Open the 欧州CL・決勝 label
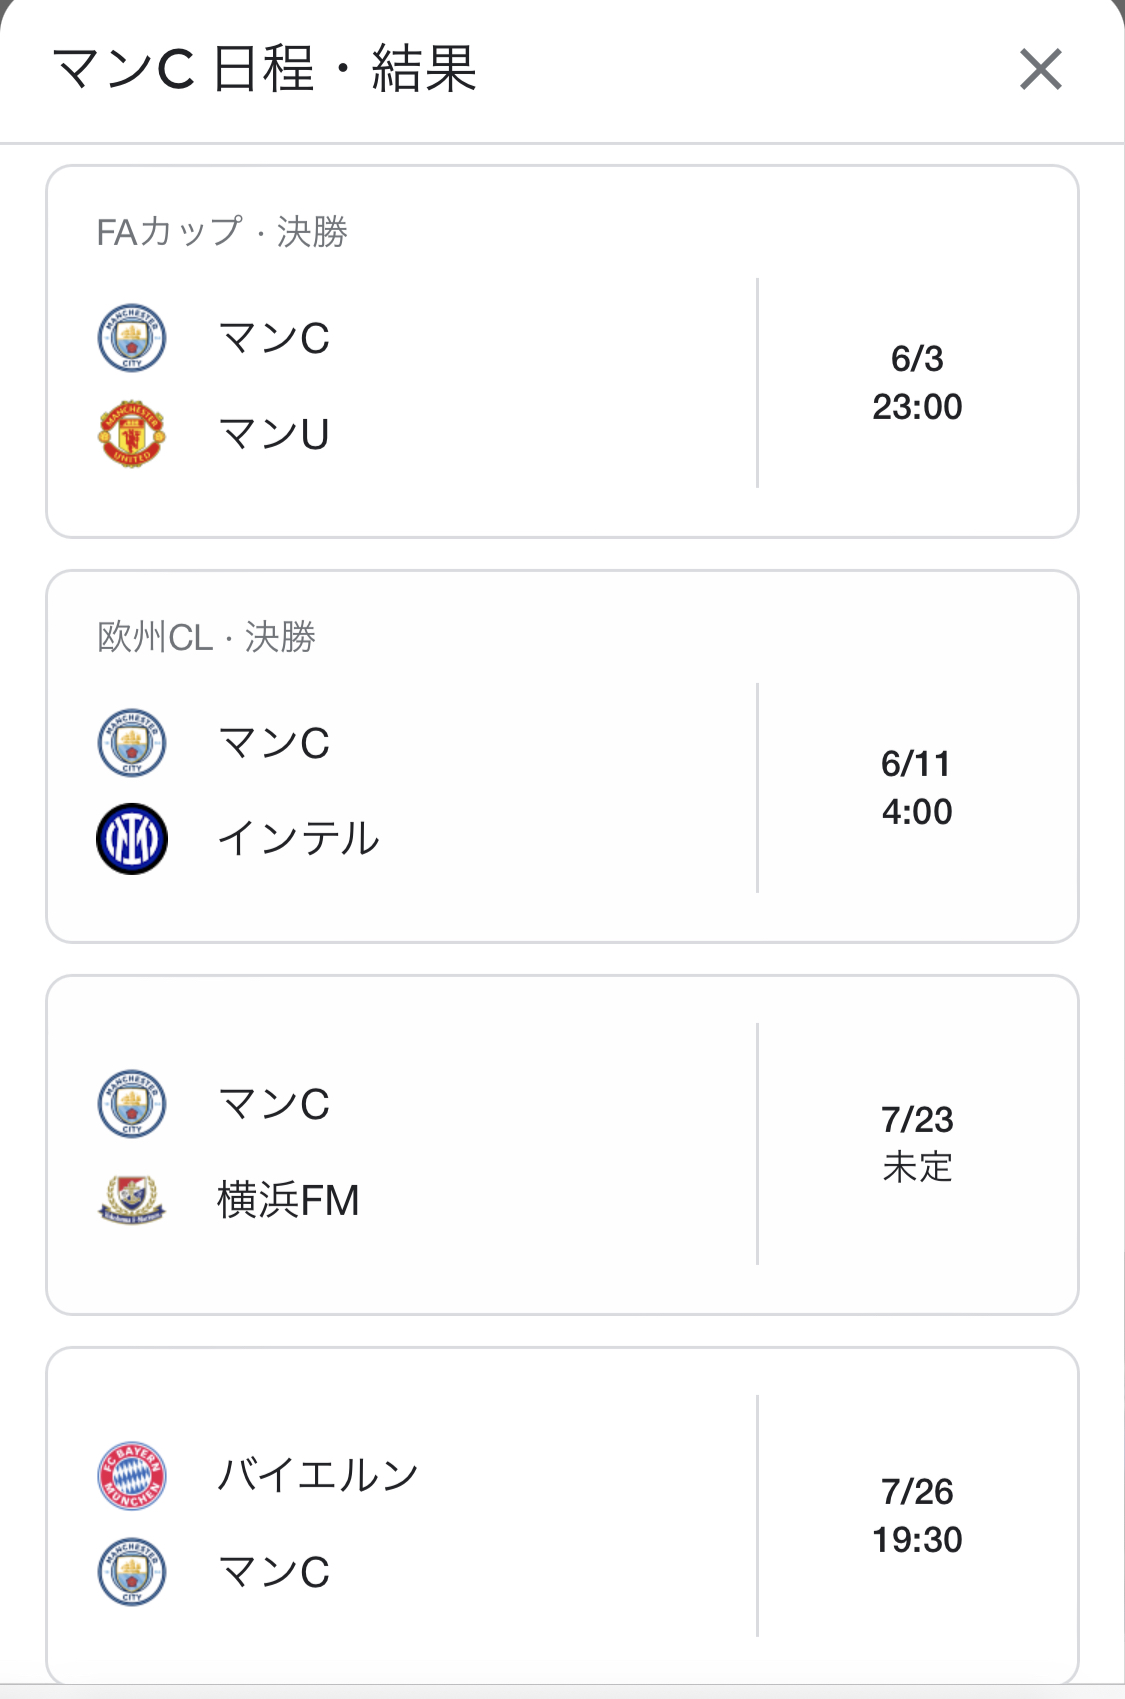This screenshot has width=1125, height=1699. (206, 637)
